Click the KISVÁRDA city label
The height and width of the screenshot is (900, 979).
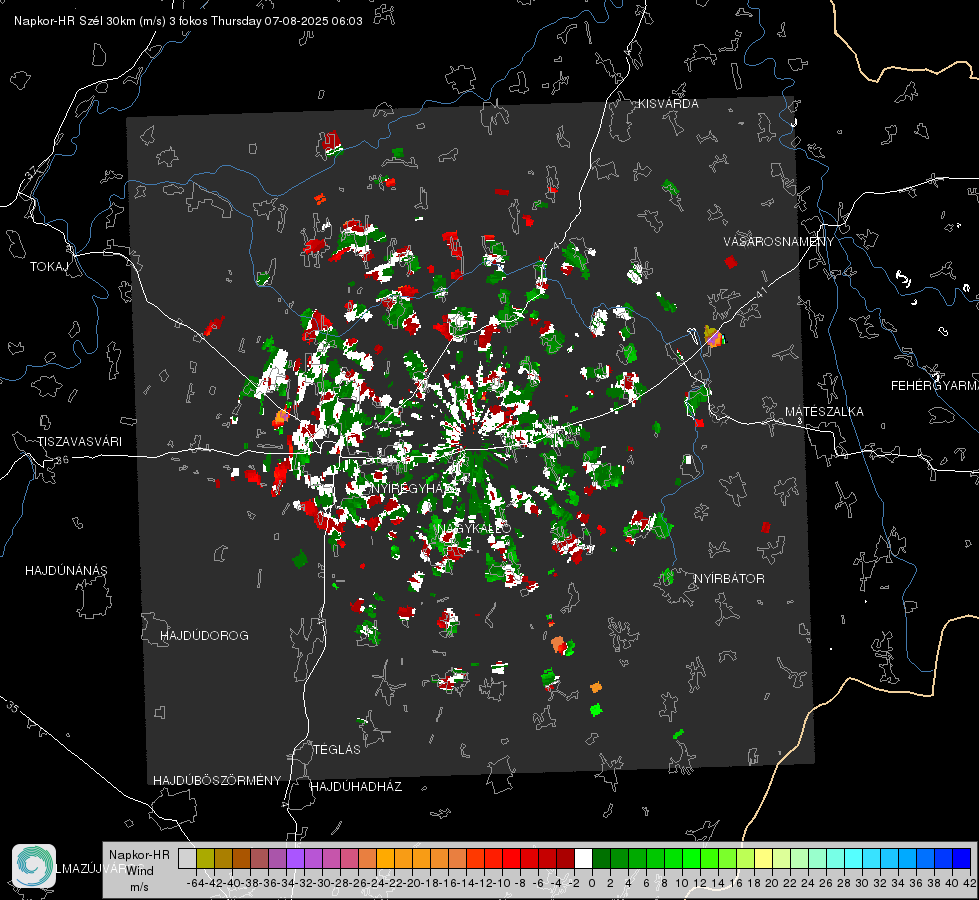tap(668, 104)
